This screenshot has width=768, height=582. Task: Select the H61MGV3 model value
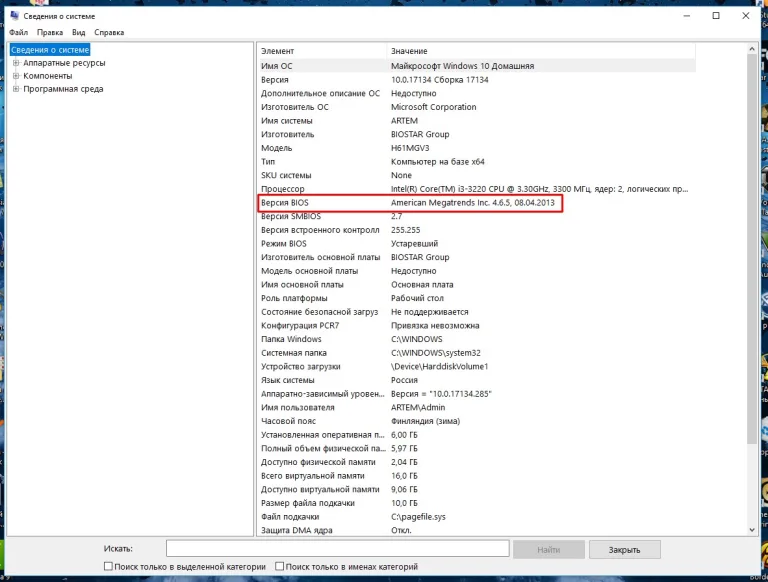pyautogui.click(x=410, y=148)
